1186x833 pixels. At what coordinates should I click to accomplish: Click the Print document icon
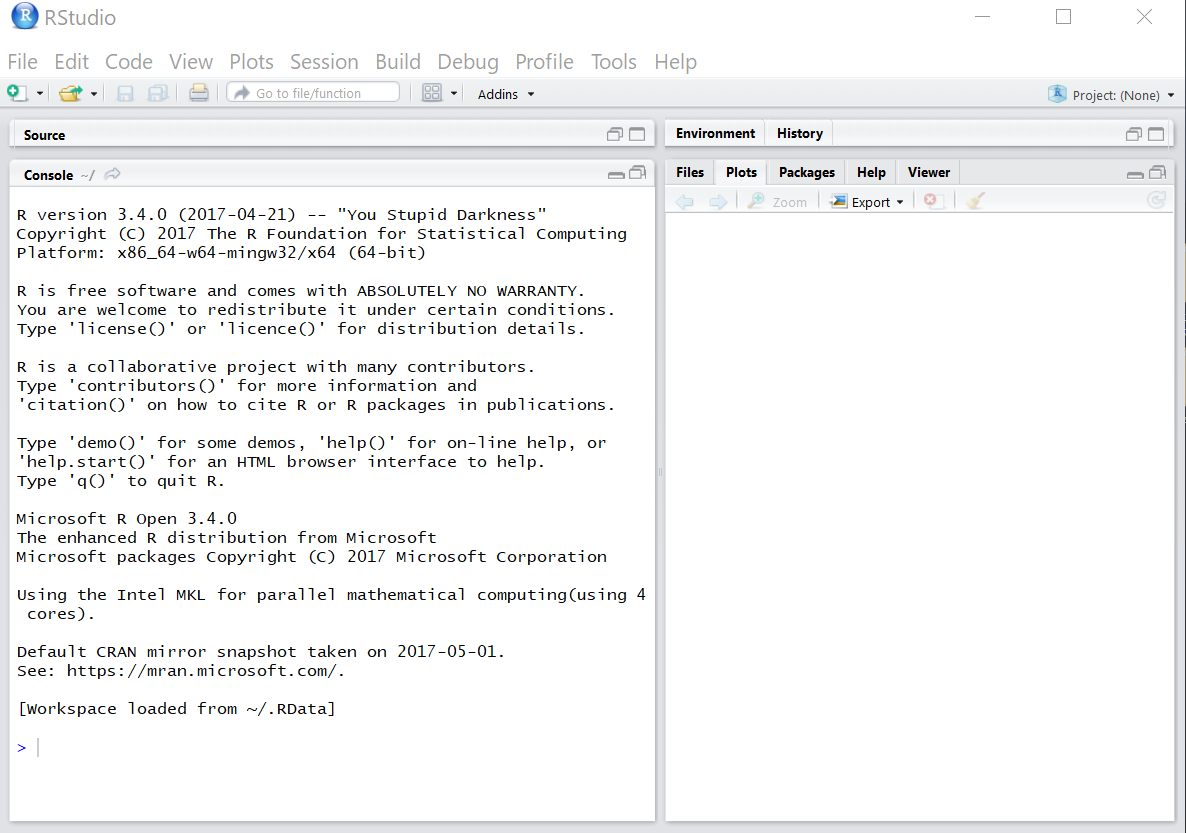point(198,93)
